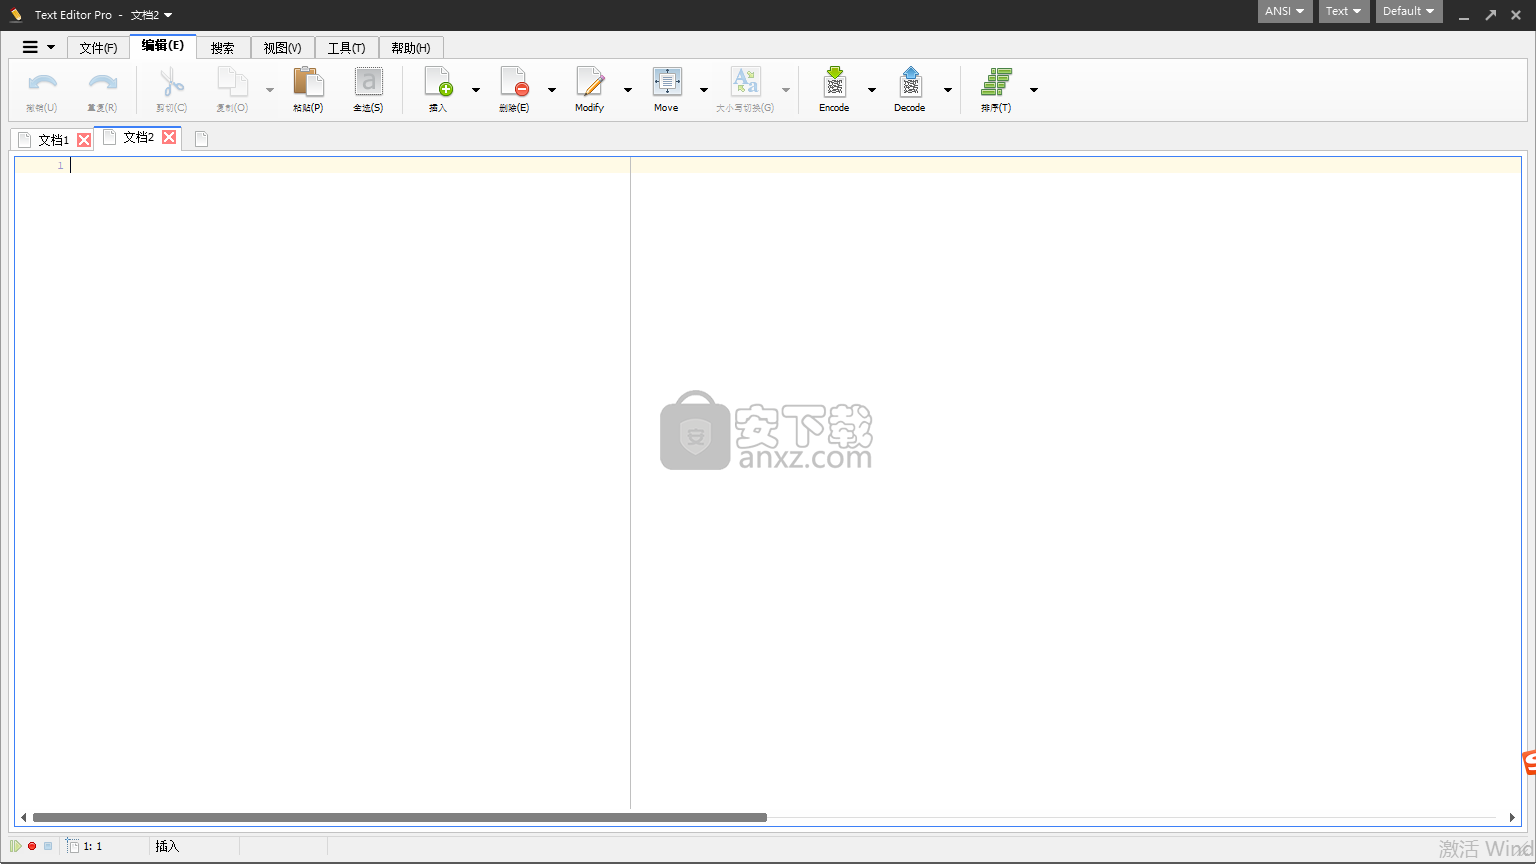Click the pencil app icon in title bar
Viewport: 1536px width, 864px height.
coord(16,14)
